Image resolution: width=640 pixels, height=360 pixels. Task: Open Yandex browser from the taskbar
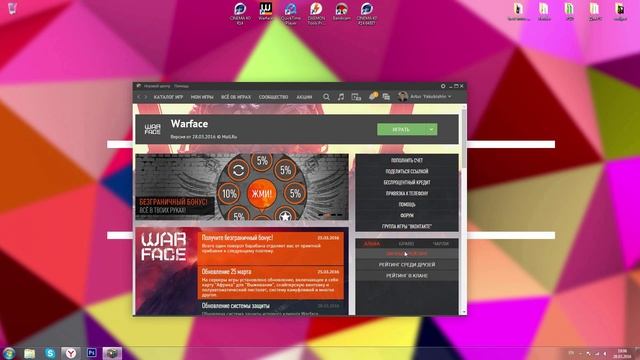(x=71, y=353)
